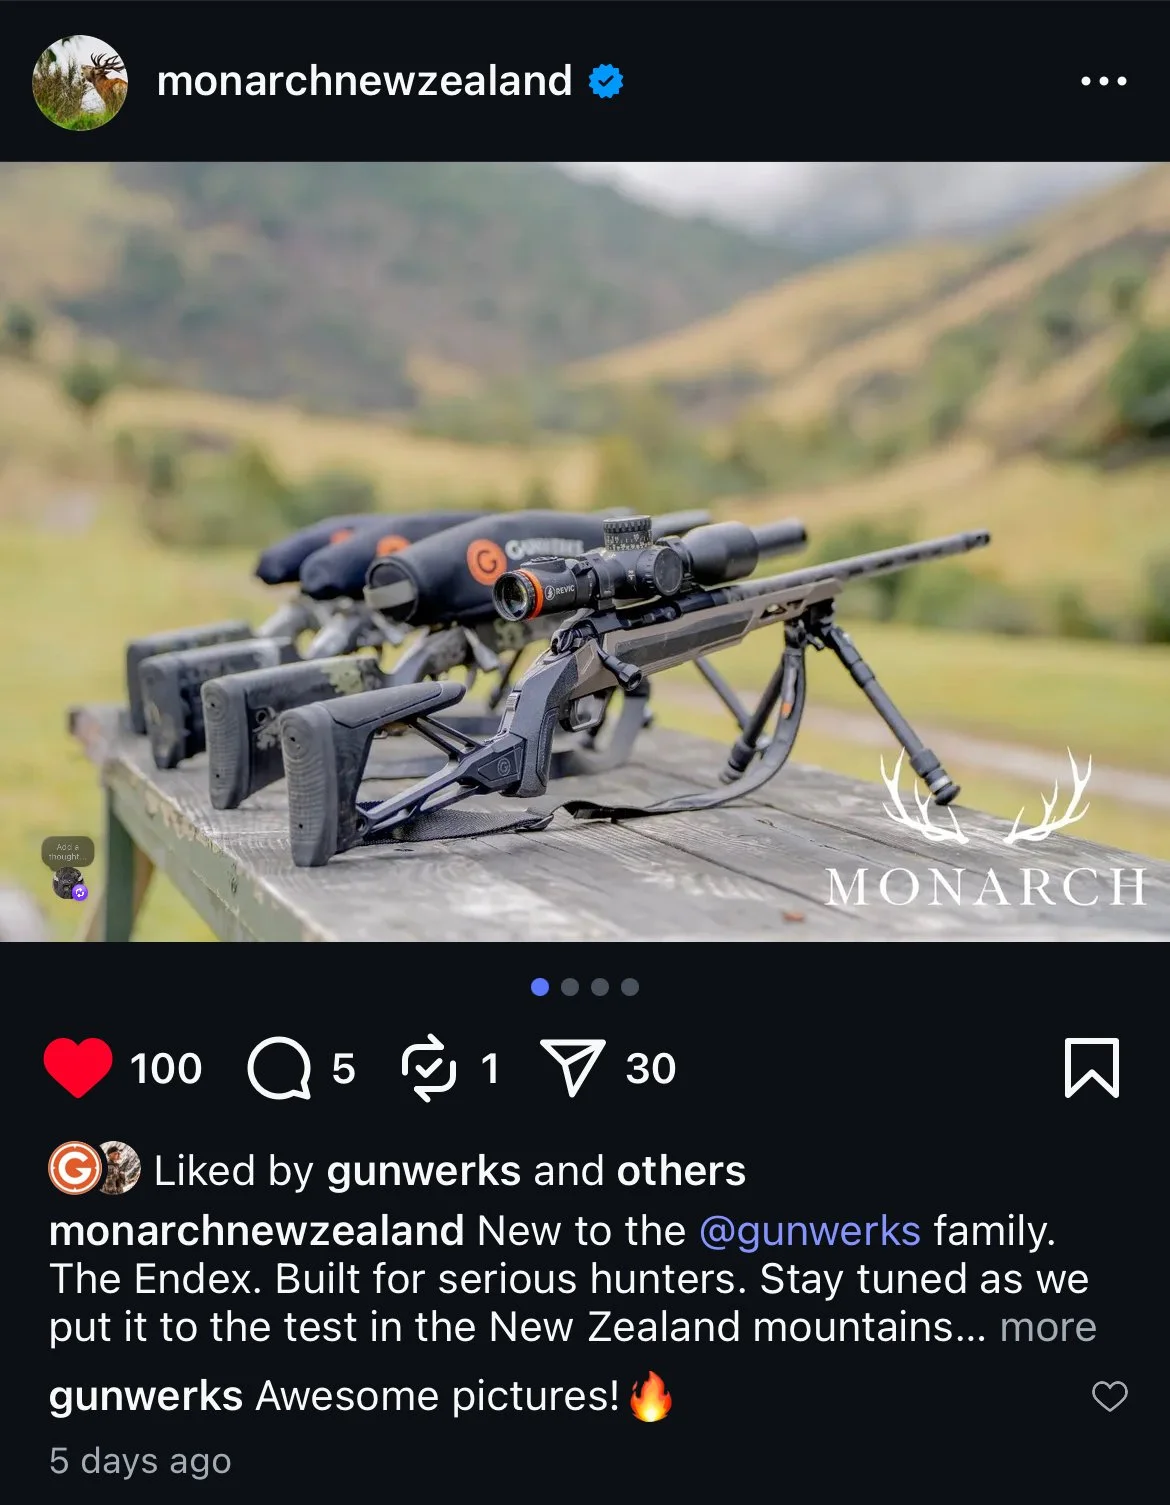Unlike the post via red heart

pyautogui.click(x=78, y=1068)
